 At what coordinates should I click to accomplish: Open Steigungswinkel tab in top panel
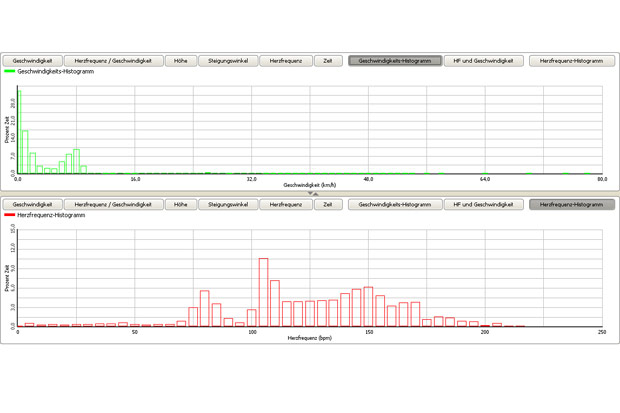pos(227,61)
